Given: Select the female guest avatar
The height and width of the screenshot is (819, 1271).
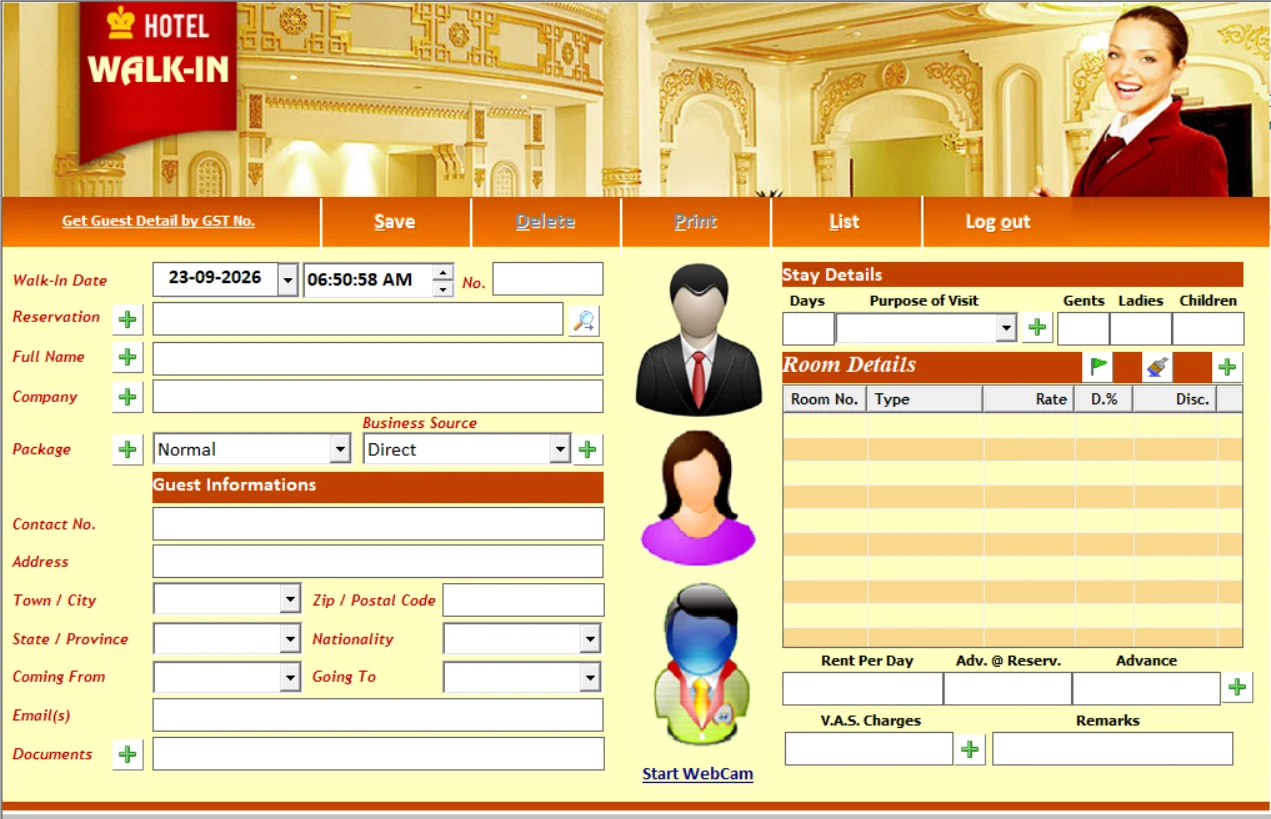Looking at the screenshot, I should point(698,498).
